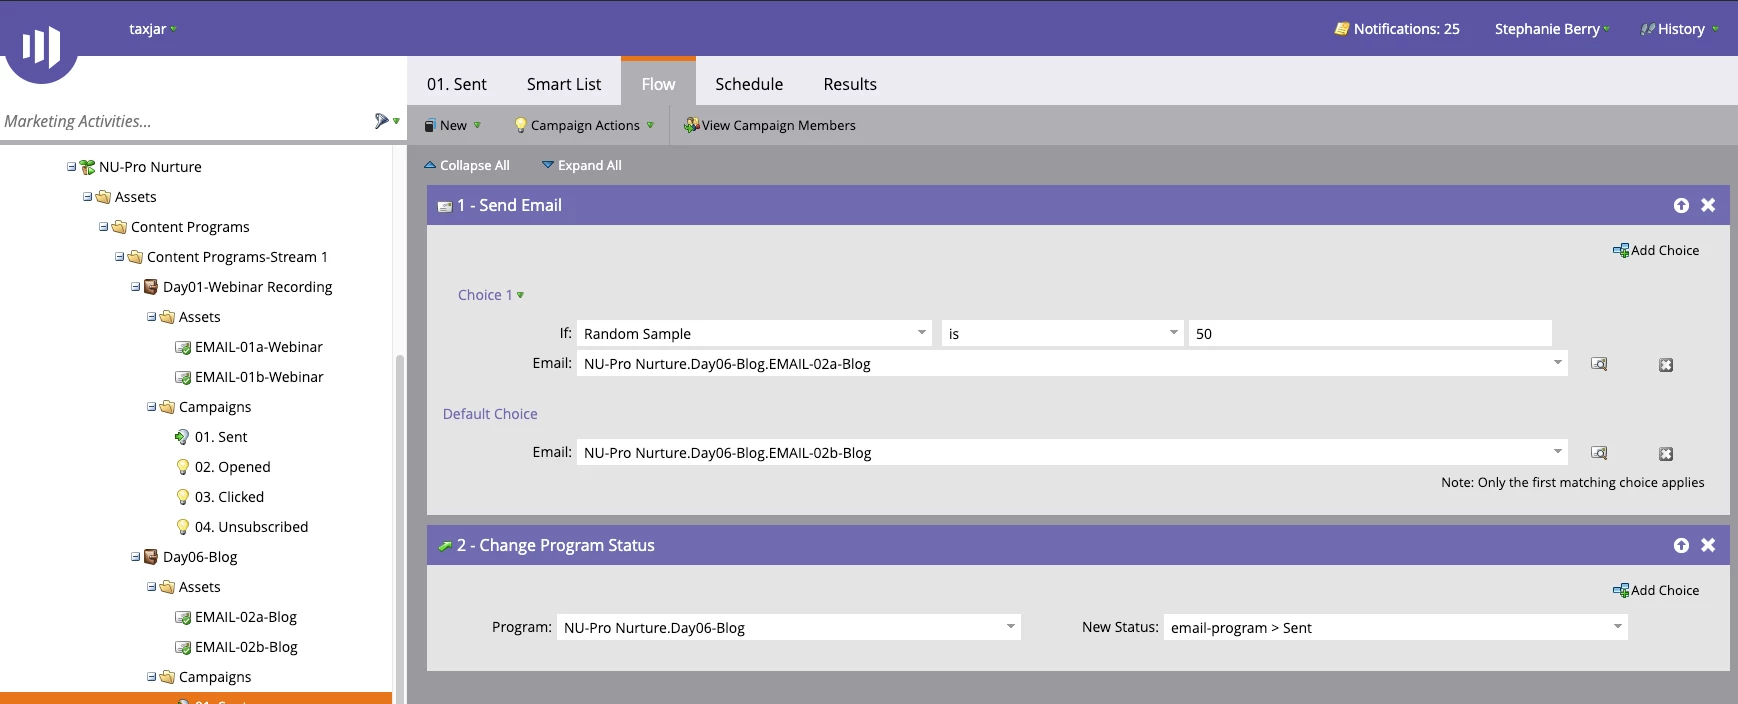The height and width of the screenshot is (704, 1738).
Task: Click delete icon beside default choice email
Action: (1666, 454)
